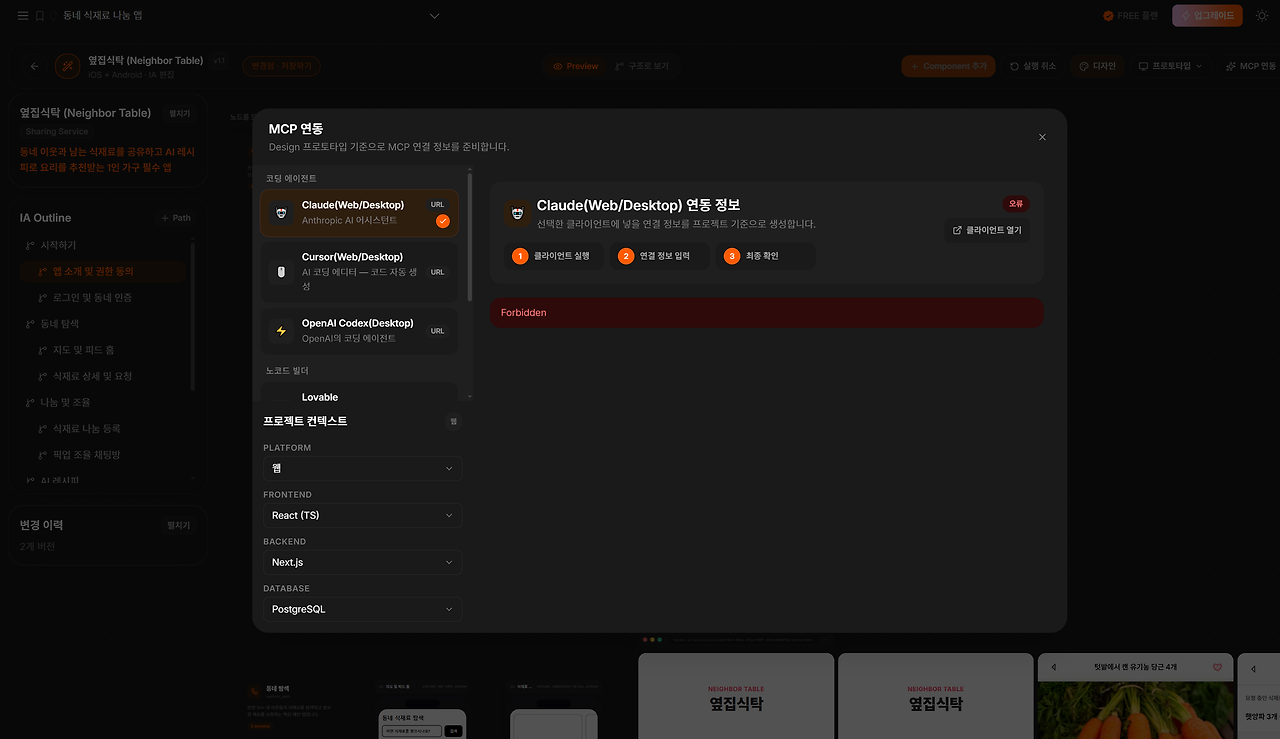Click 펼치기 on the 옆집식탁 (Neighbor Table) summary card

[179, 114]
